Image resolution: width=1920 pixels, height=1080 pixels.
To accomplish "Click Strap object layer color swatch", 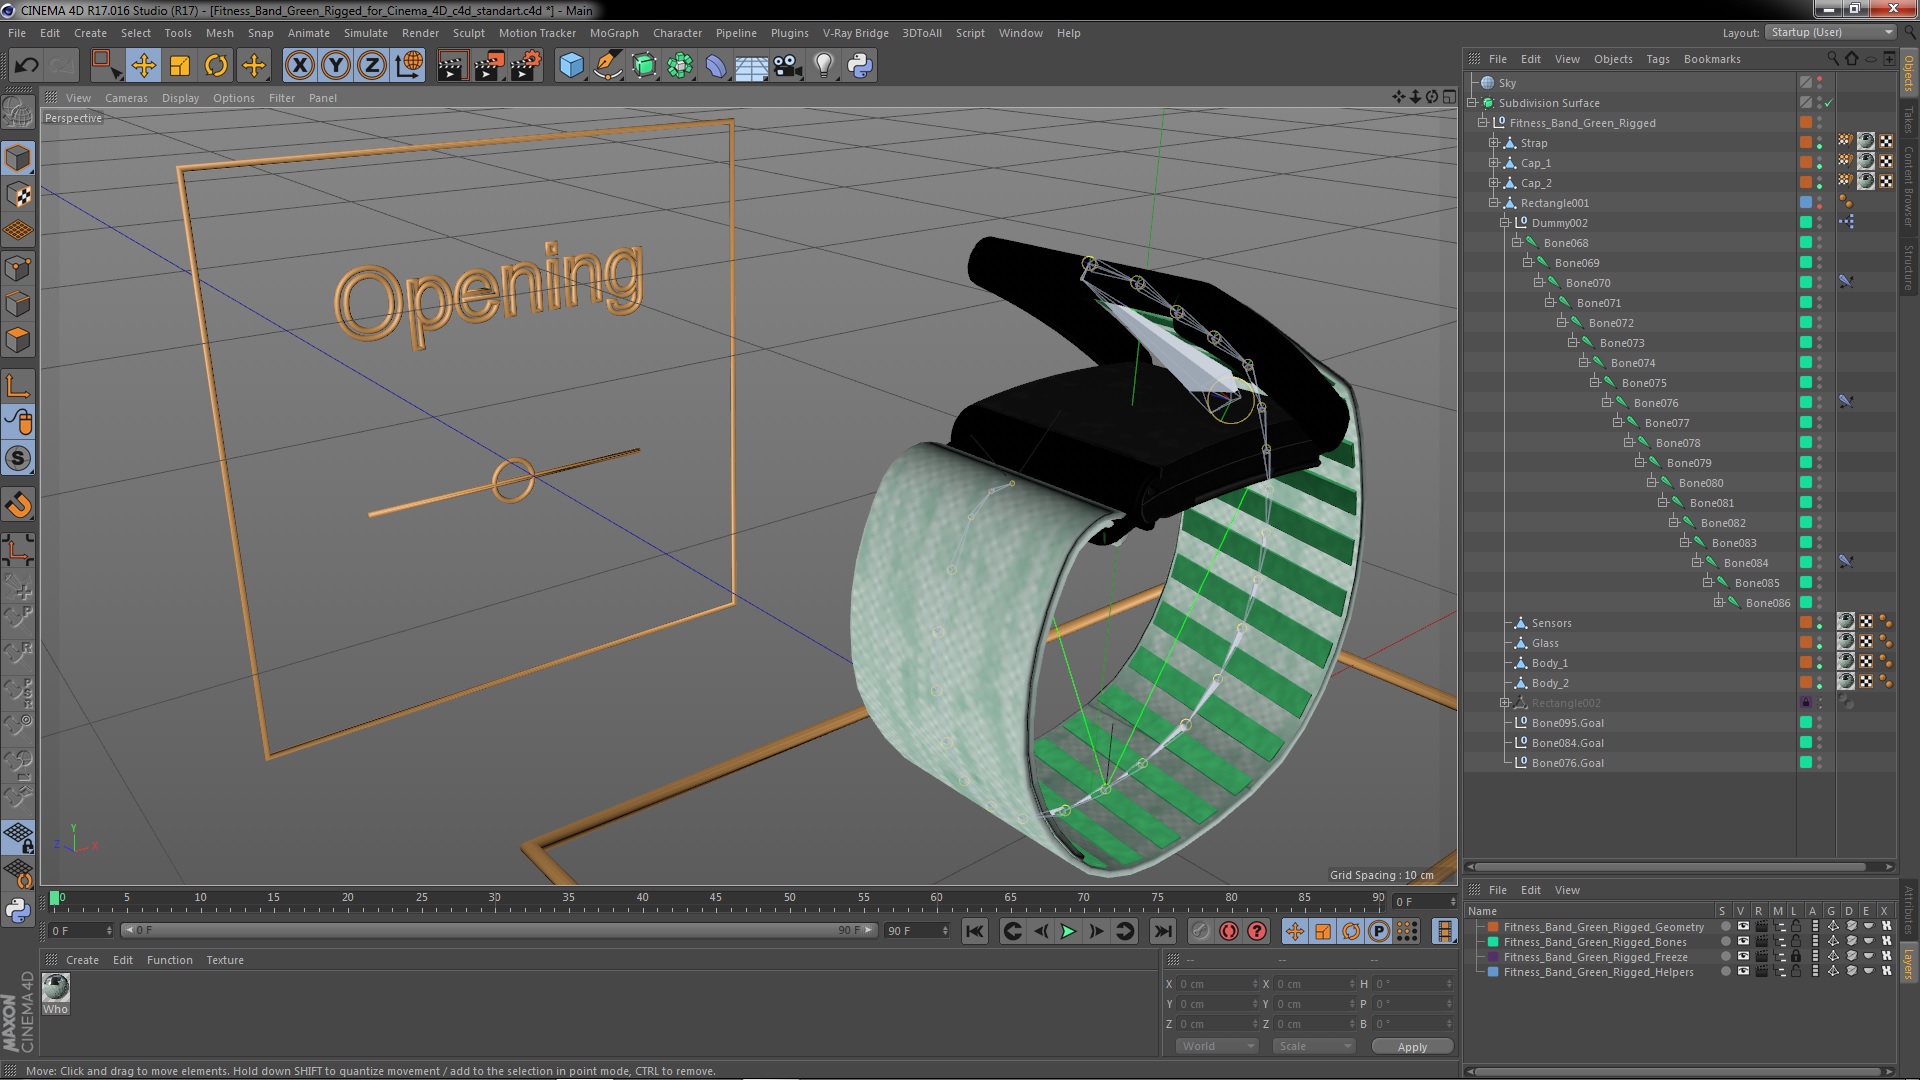I will click(x=1806, y=143).
